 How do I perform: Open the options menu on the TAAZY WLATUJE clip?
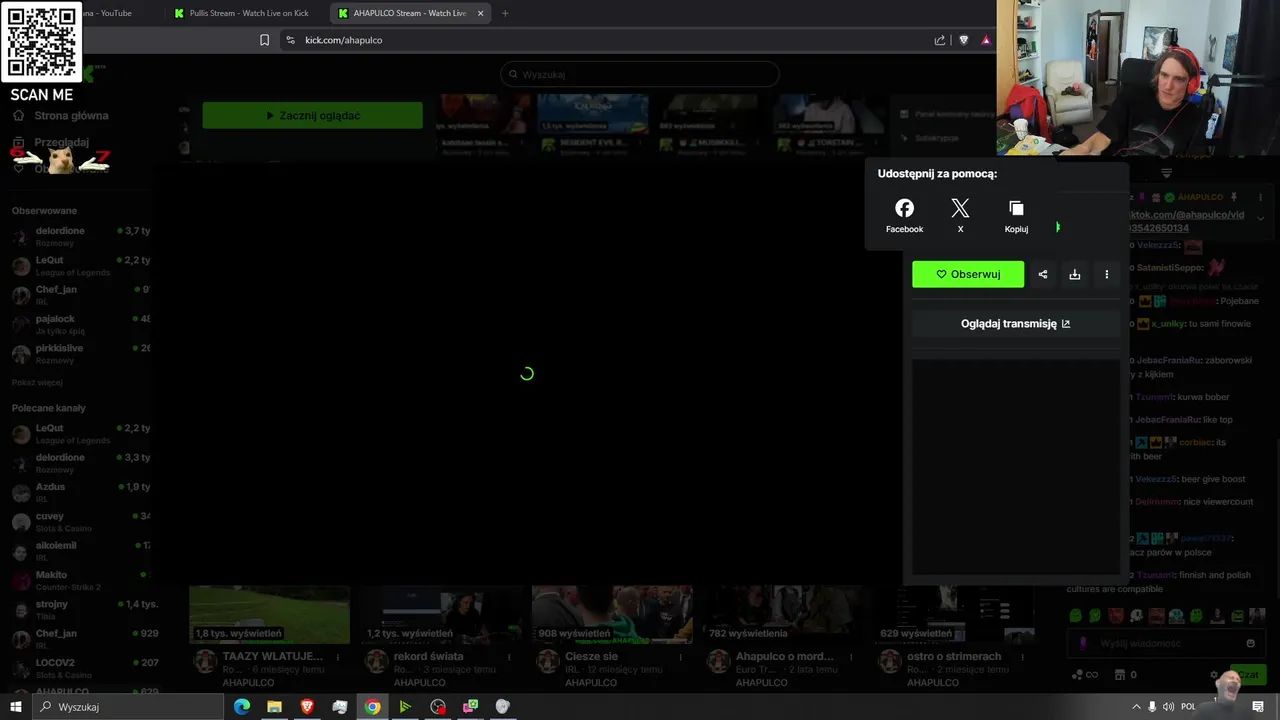coord(338,657)
